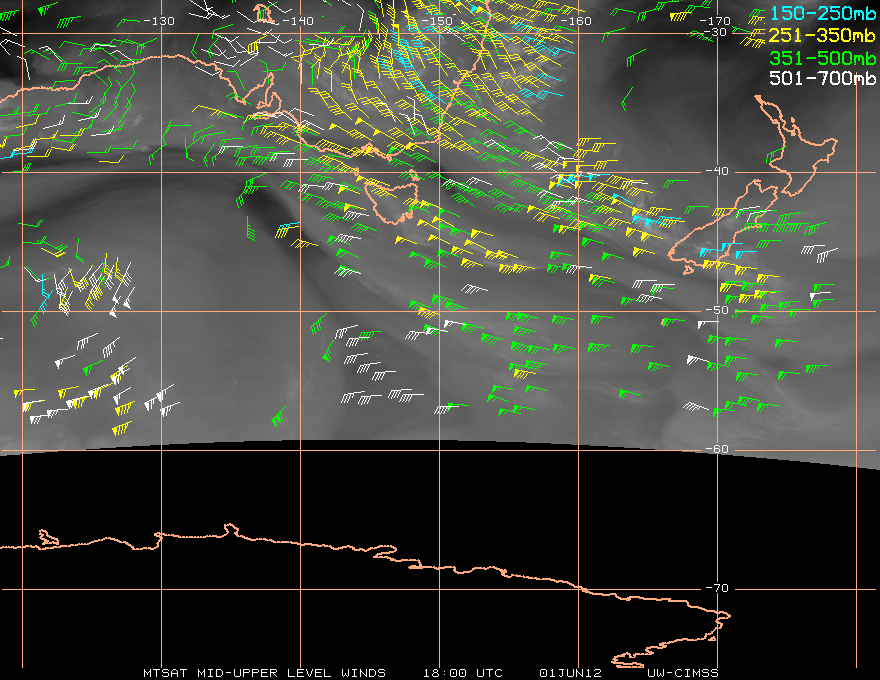Click the -130 longitude label
The height and width of the screenshot is (680, 880).
click(x=159, y=21)
